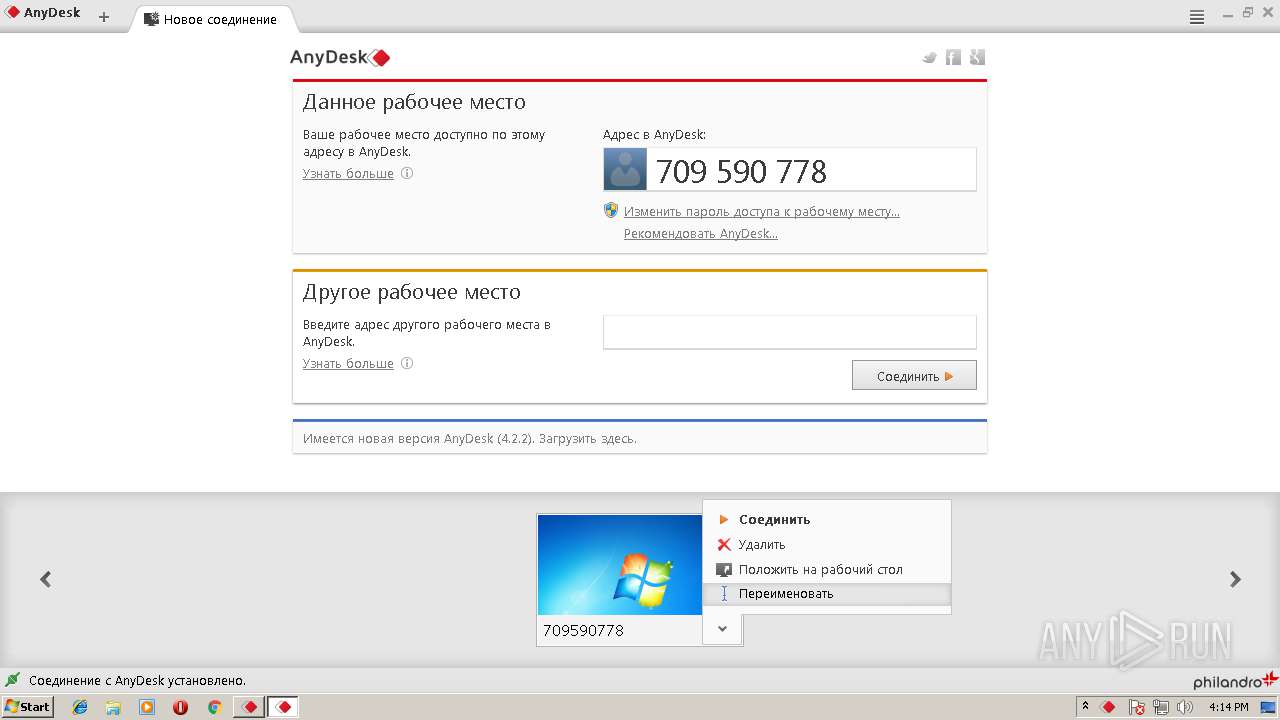
Task: Click the shield icon beside password link
Action: [611, 210]
